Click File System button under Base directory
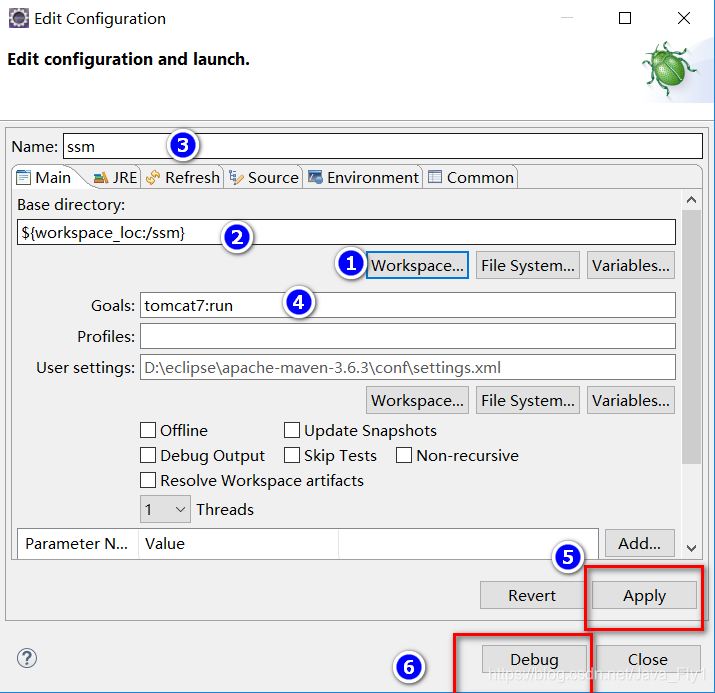Image resolution: width=715 pixels, height=693 pixels. (528, 265)
